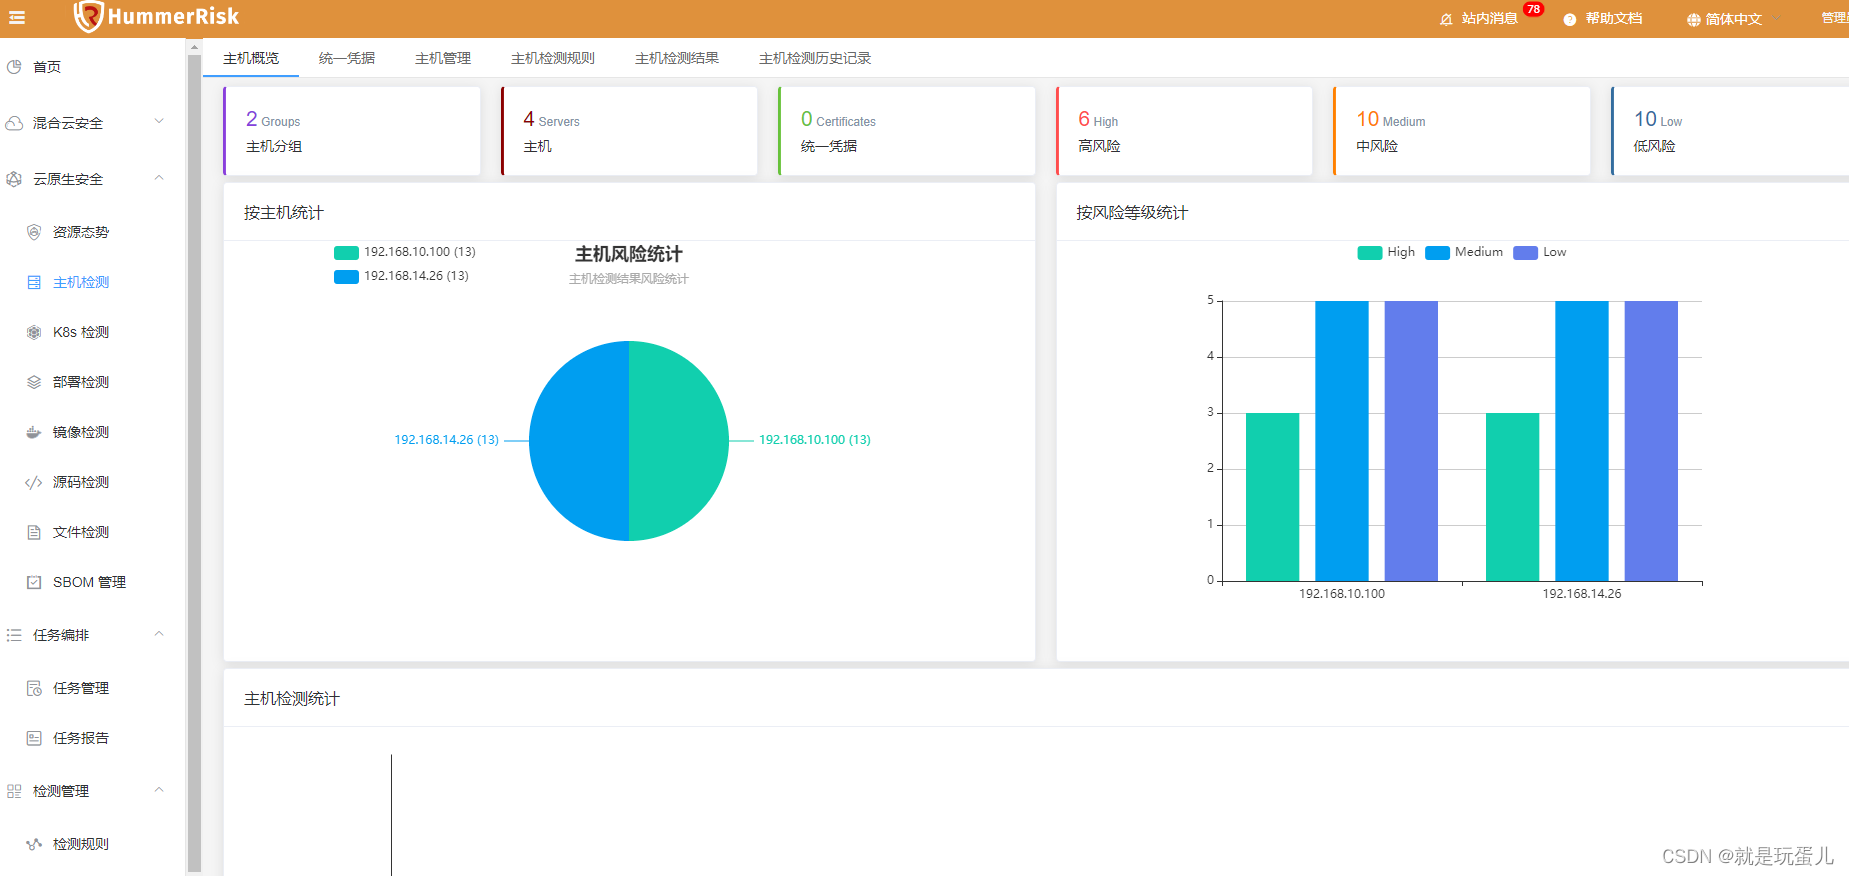1849x876 pixels.
Task: Click the blue pie slice 192.168.14.26
Action: [579, 441]
